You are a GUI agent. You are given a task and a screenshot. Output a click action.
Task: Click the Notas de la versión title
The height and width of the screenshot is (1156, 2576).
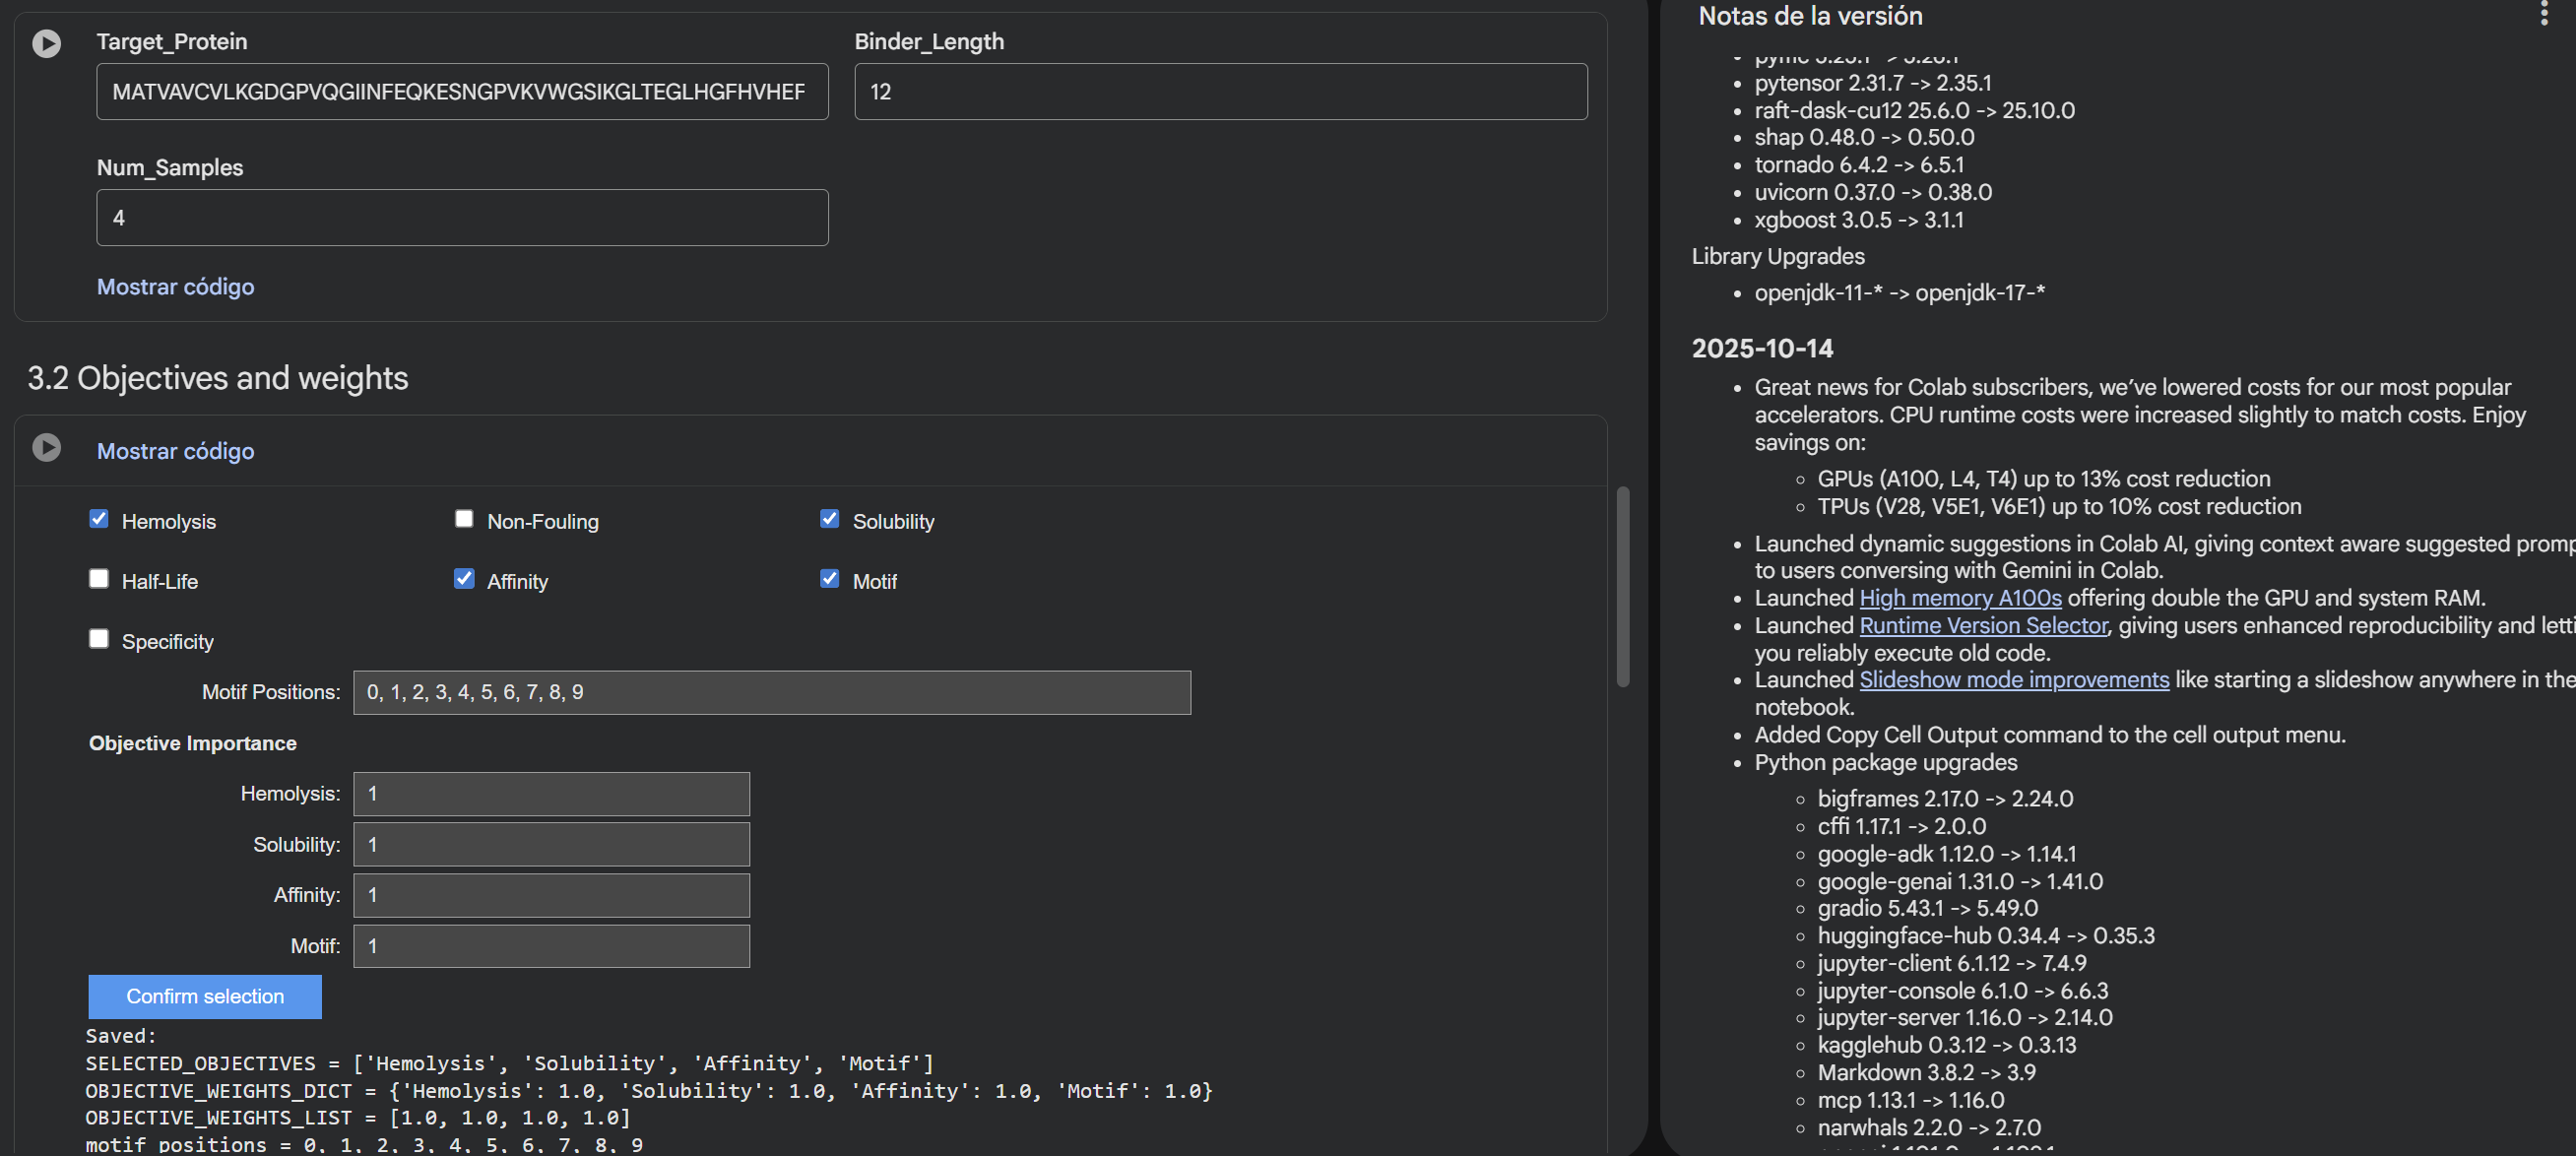coord(1810,16)
